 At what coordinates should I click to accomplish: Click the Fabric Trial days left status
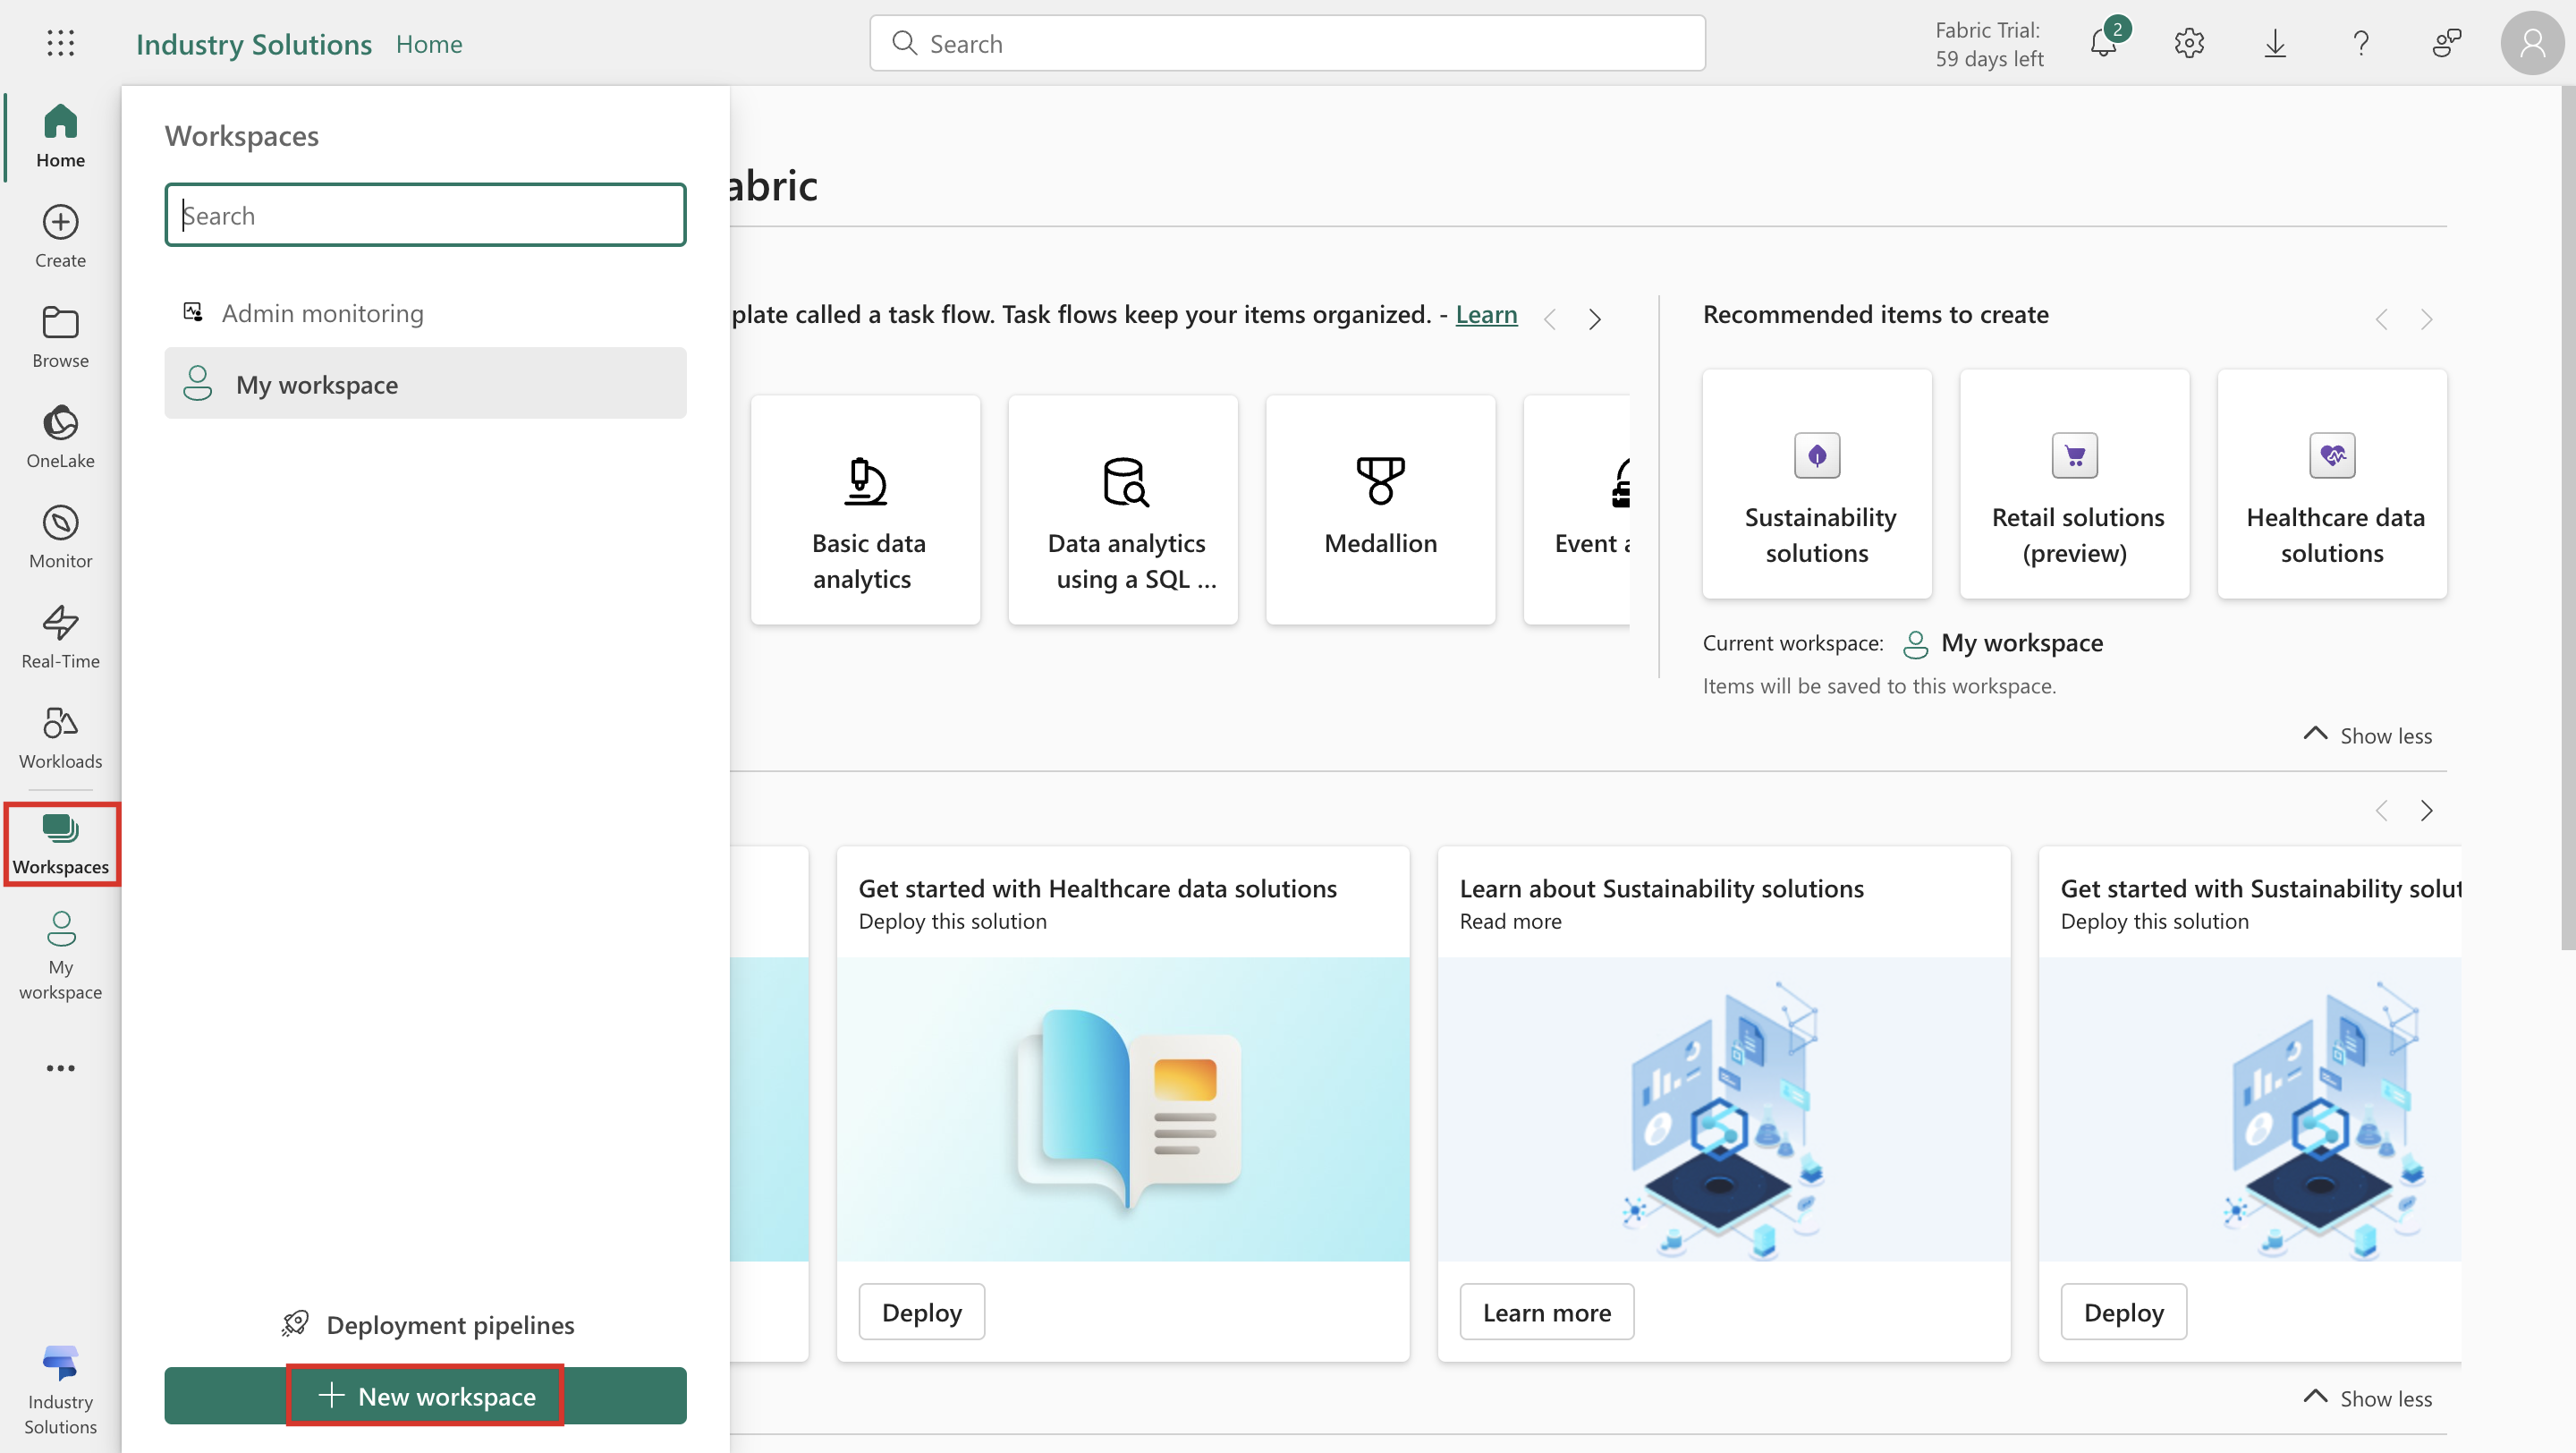tap(1989, 44)
